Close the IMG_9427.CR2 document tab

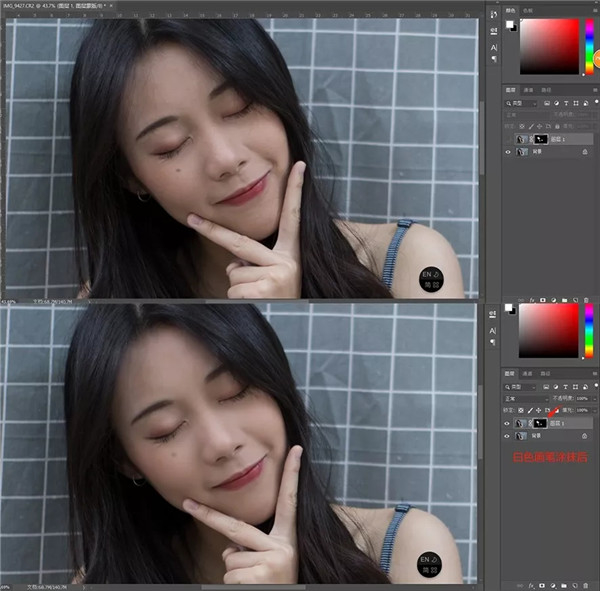click(111, 6)
